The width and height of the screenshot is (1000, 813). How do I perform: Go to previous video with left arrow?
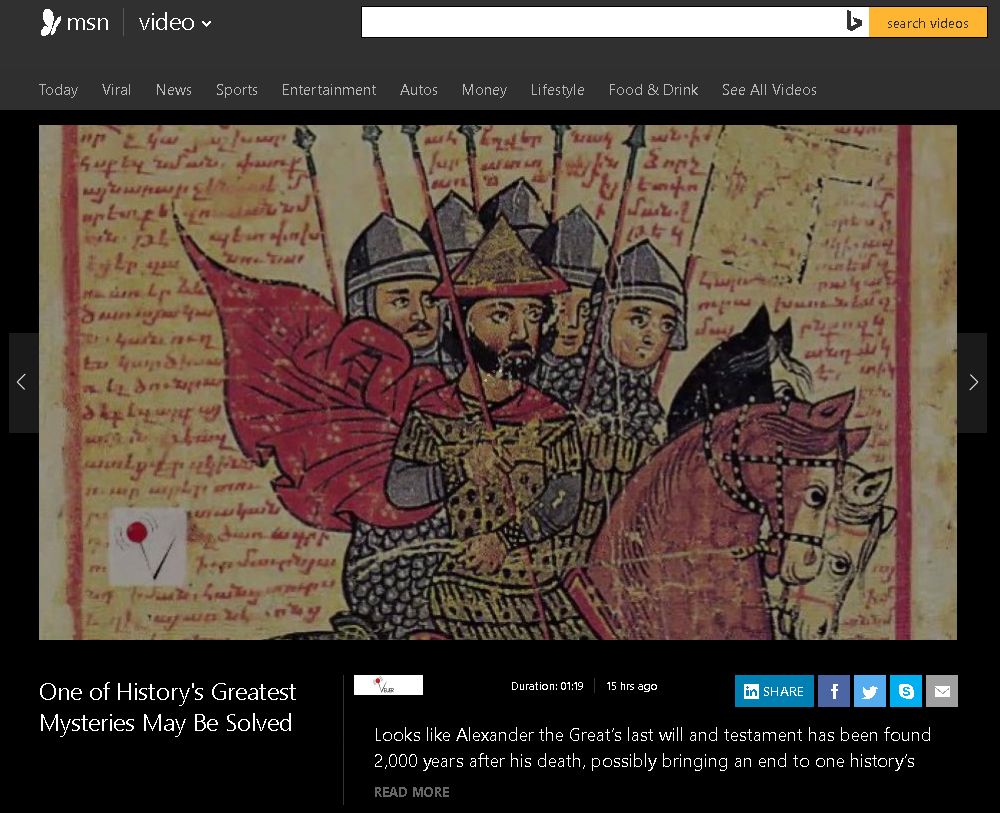[23, 383]
